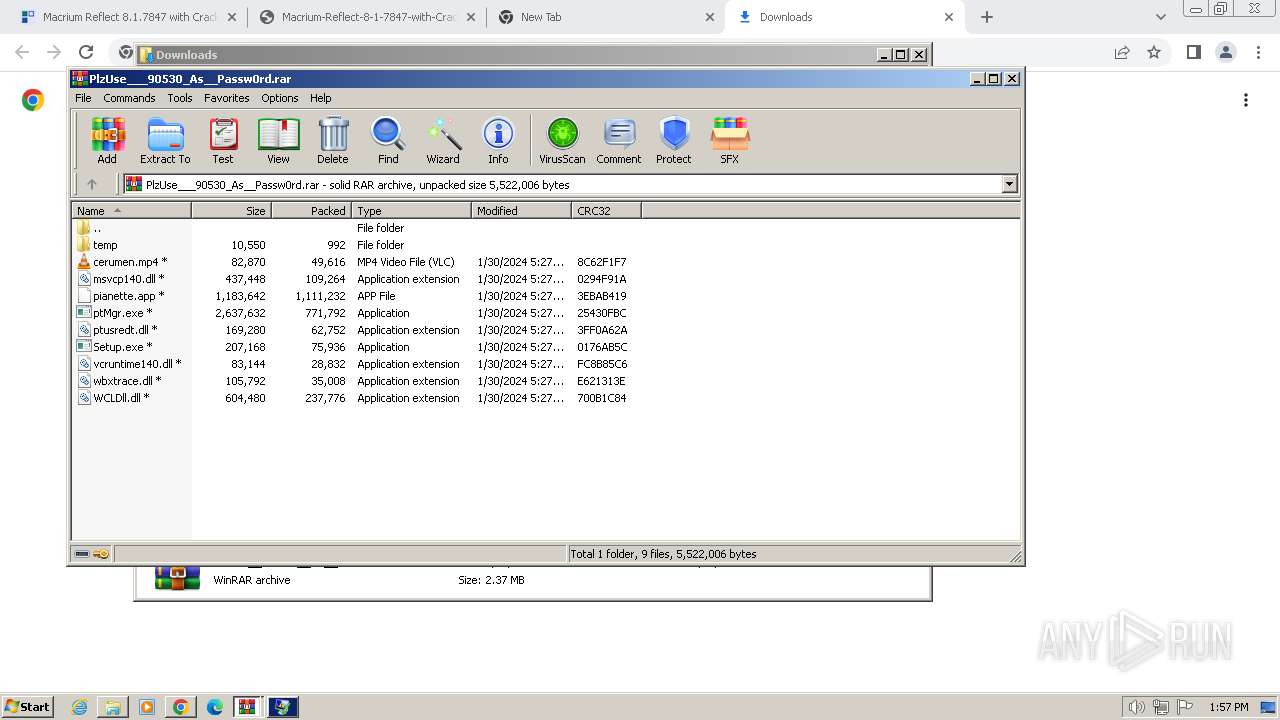Open Chrome side panel icon
This screenshot has height=720, width=1280.
1193,52
